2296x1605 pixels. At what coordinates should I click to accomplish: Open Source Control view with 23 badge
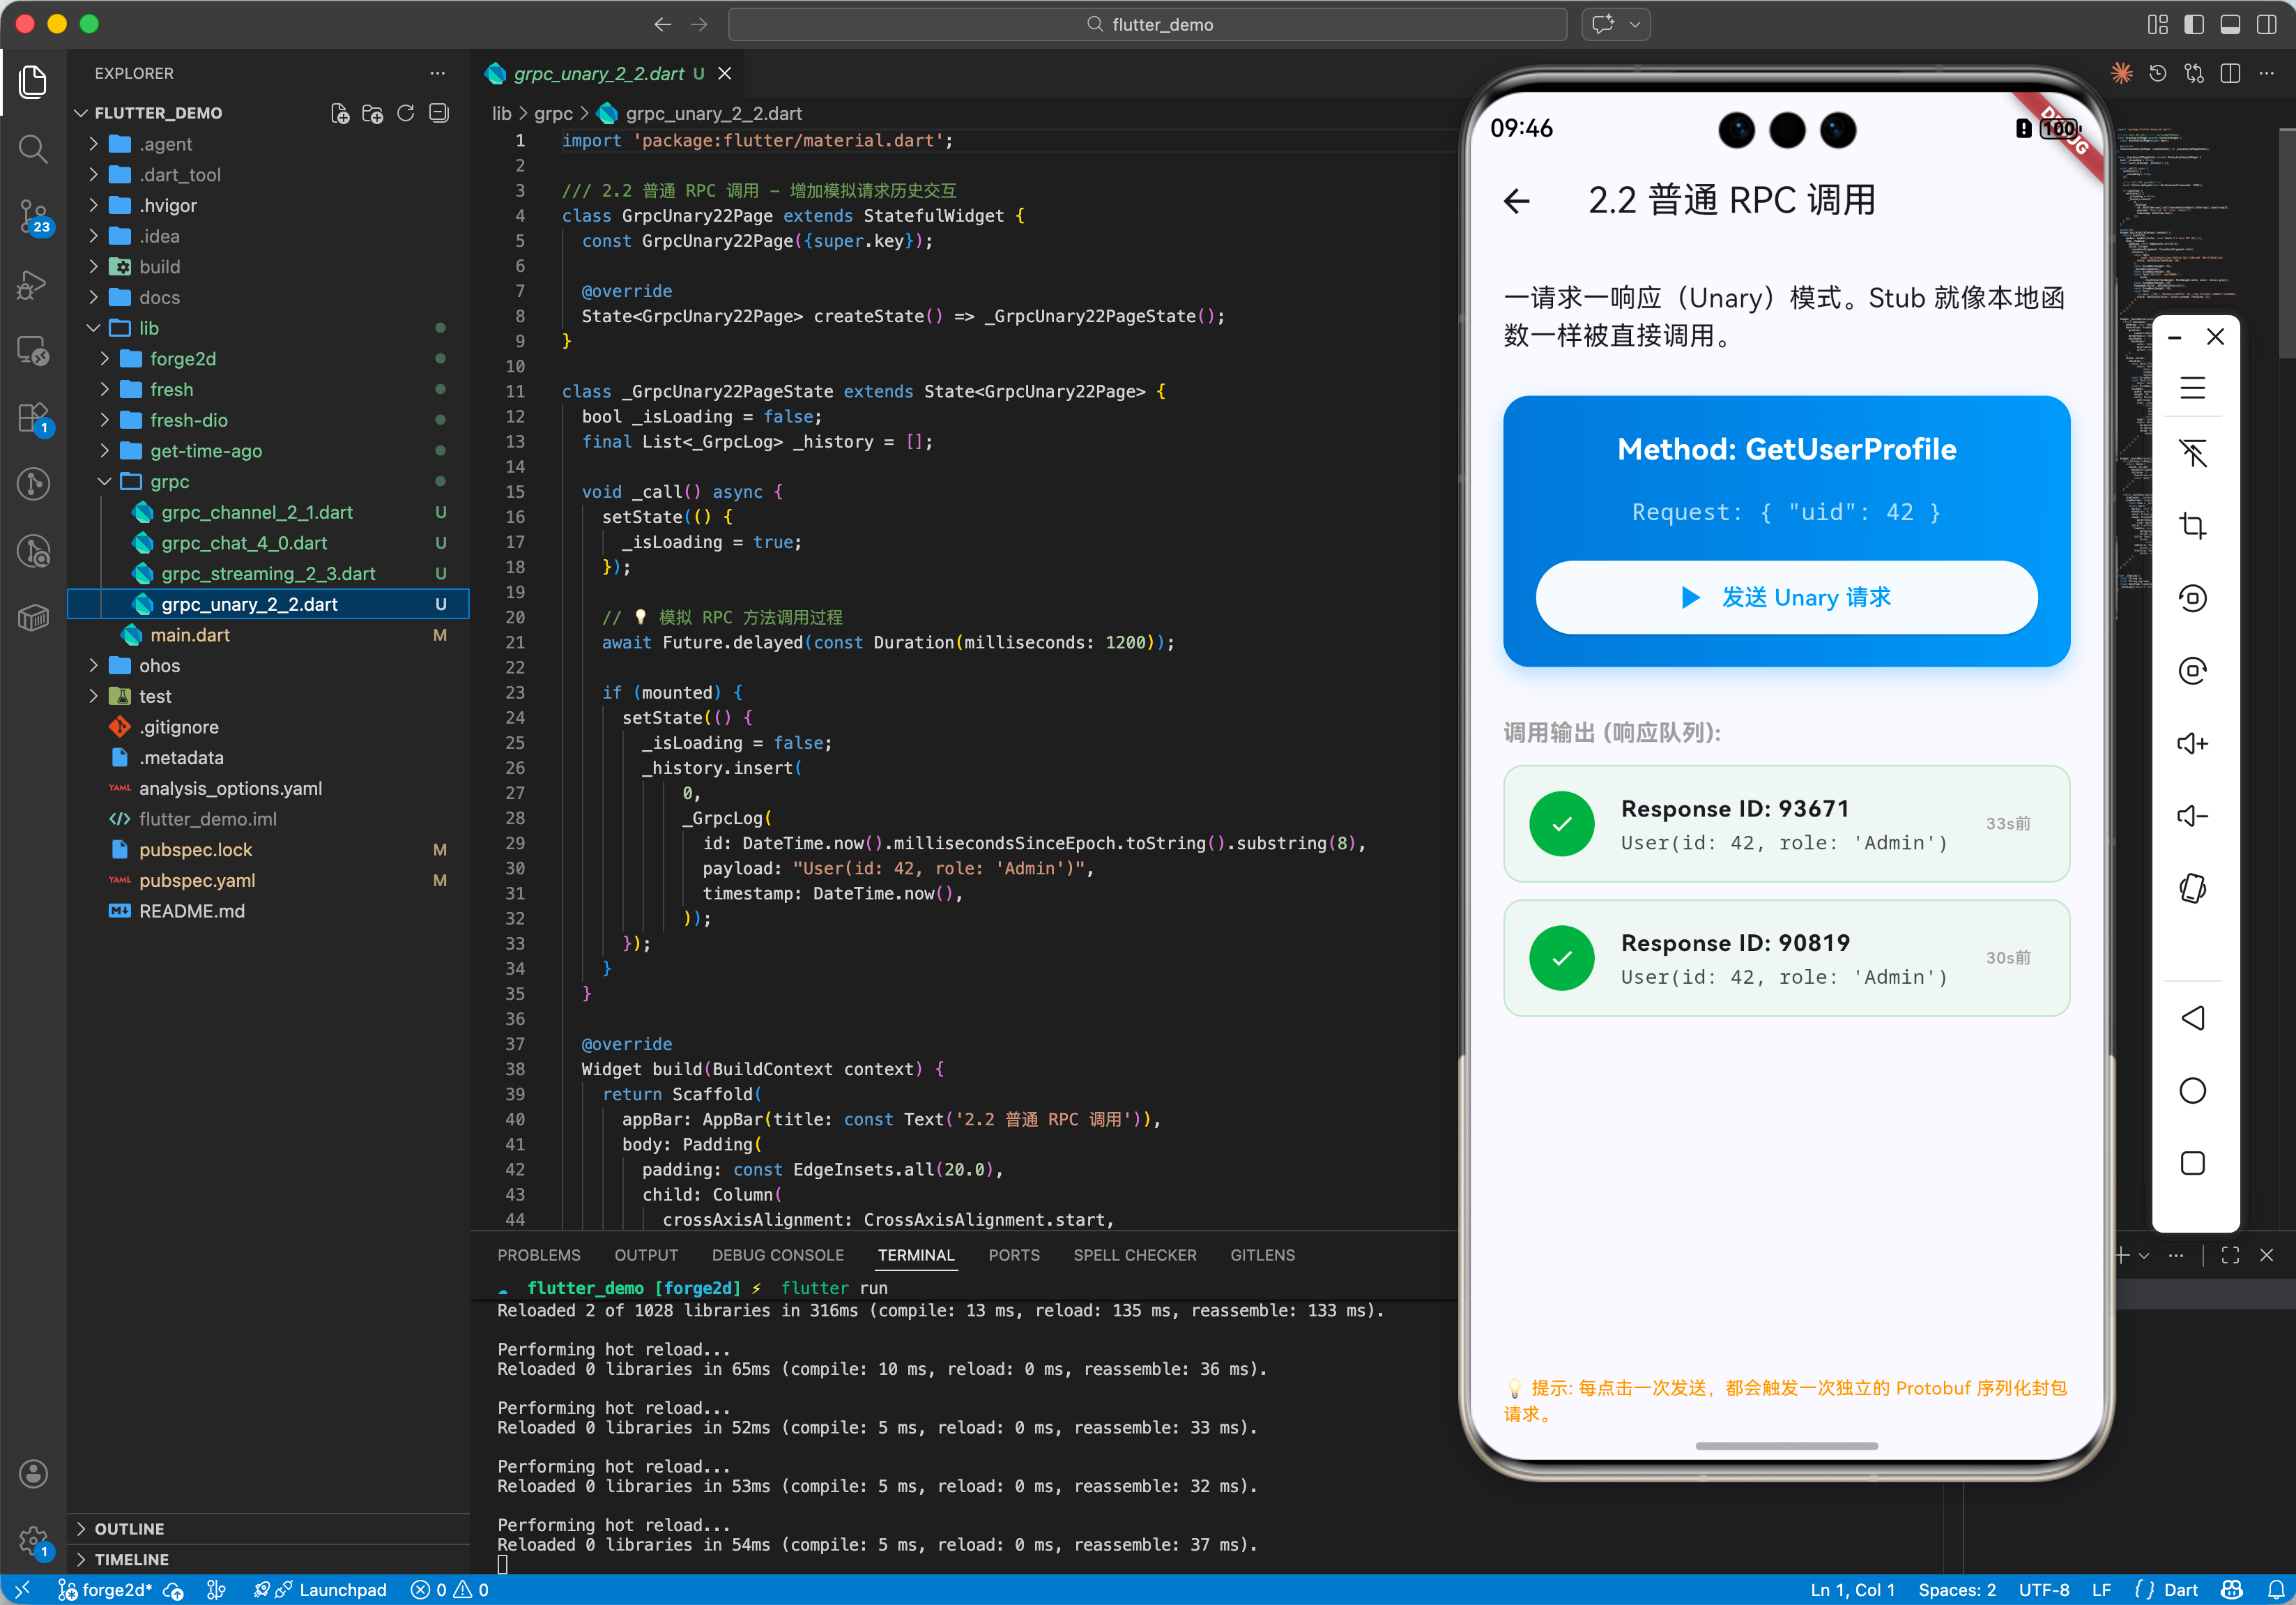[x=33, y=215]
